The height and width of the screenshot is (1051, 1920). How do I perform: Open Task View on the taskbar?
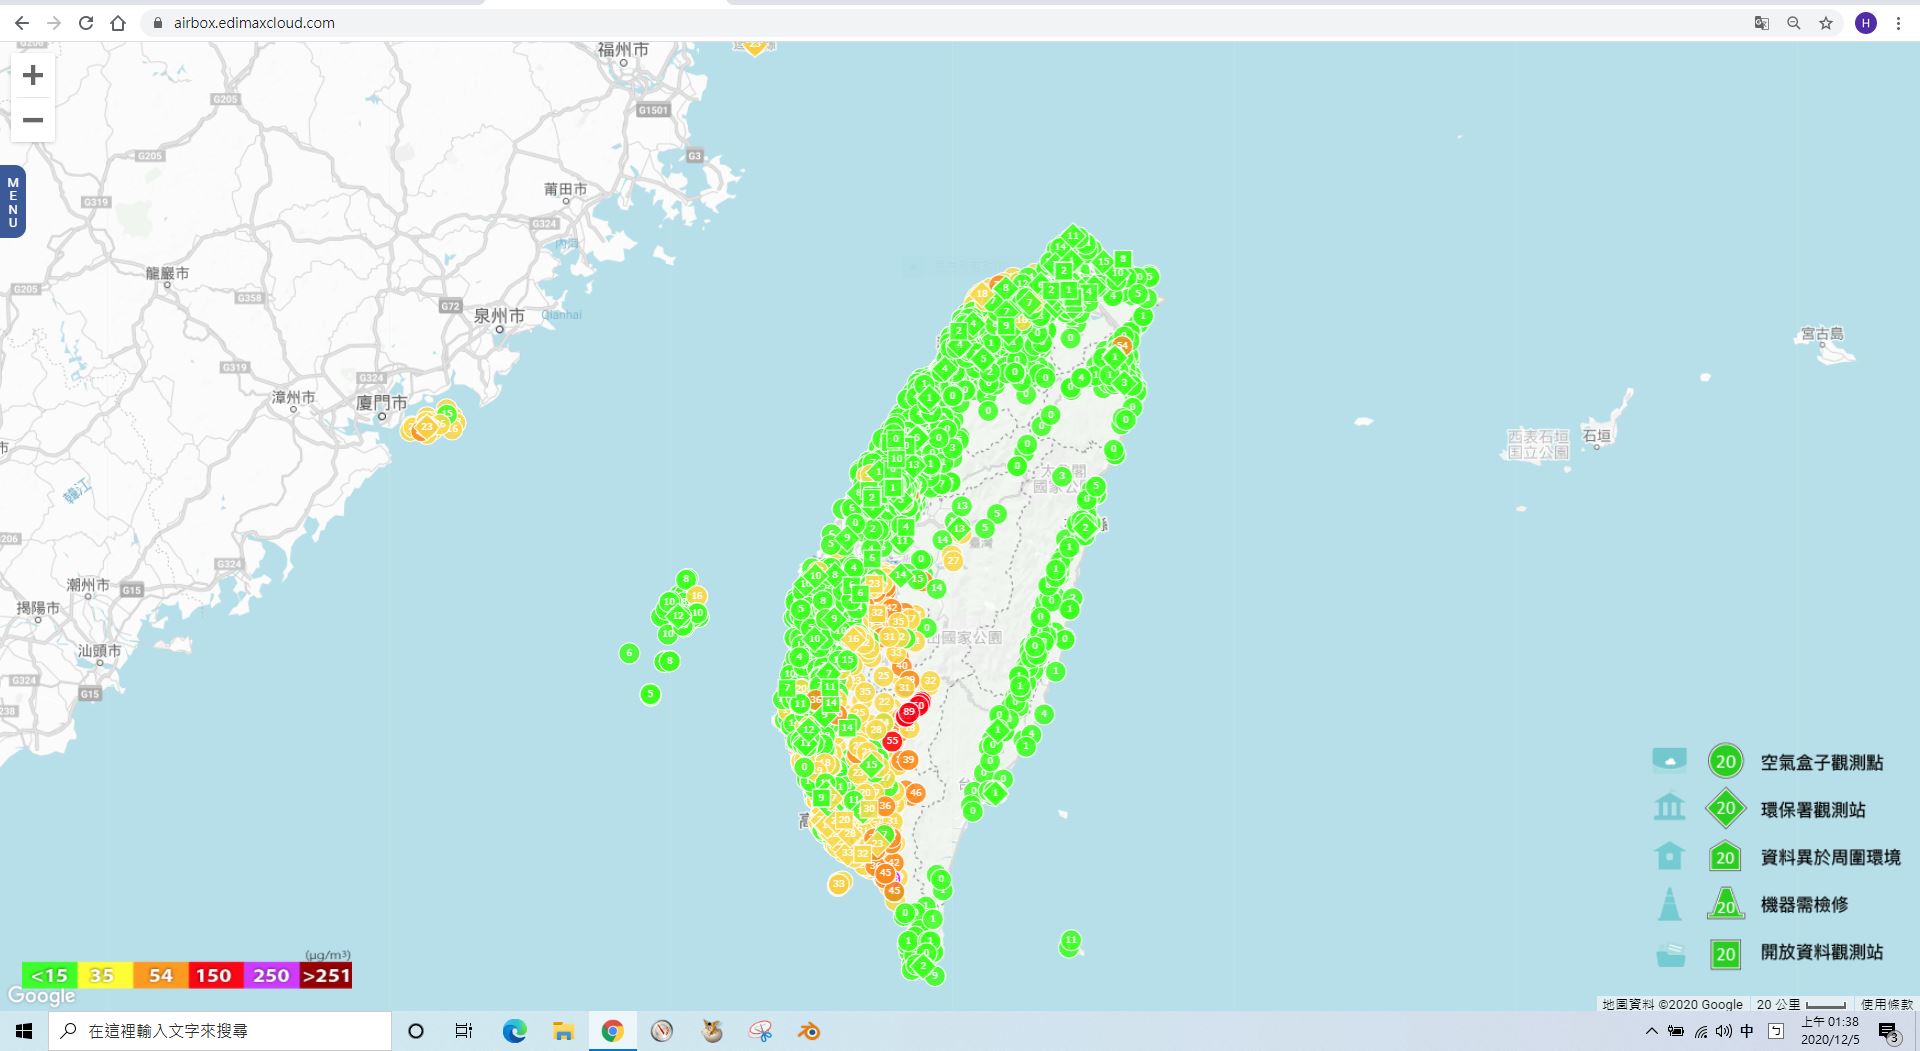coord(464,1031)
